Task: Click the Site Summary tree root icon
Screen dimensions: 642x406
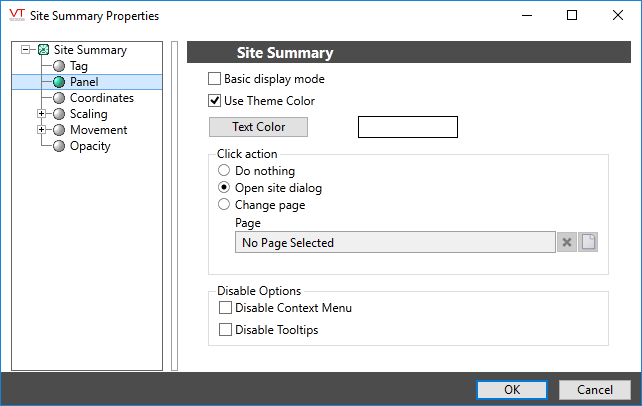Action: pyautogui.click(x=43, y=50)
